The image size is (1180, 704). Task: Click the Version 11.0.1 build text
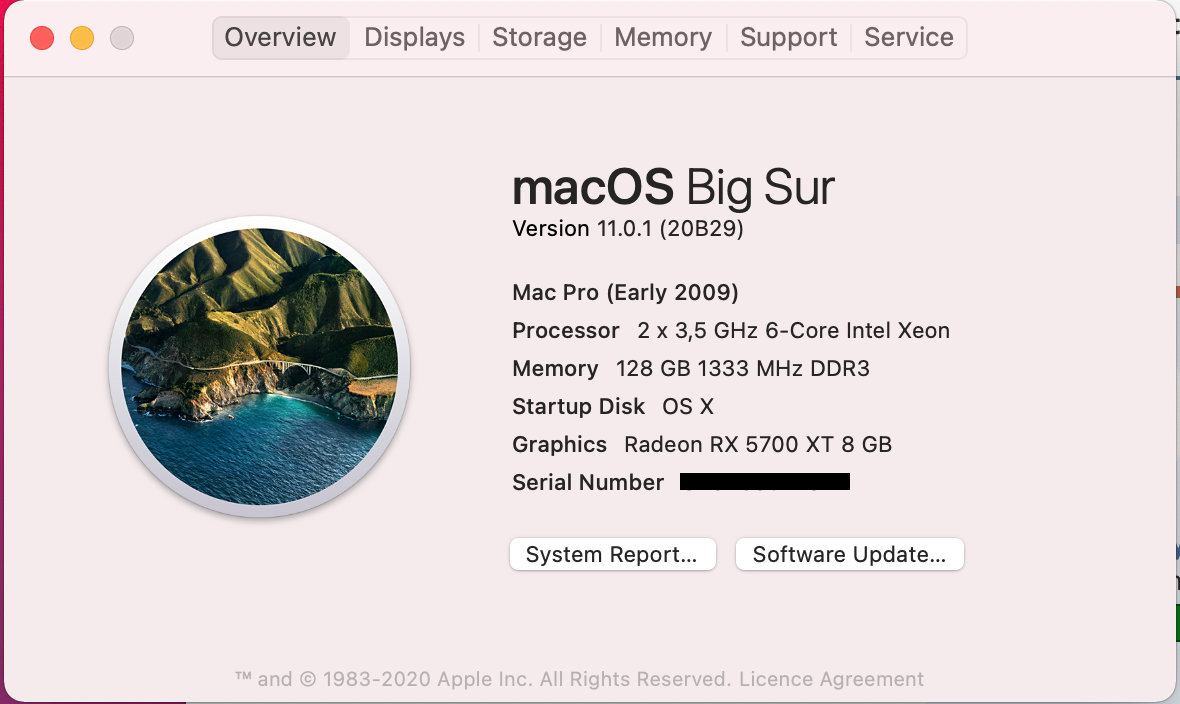point(627,229)
